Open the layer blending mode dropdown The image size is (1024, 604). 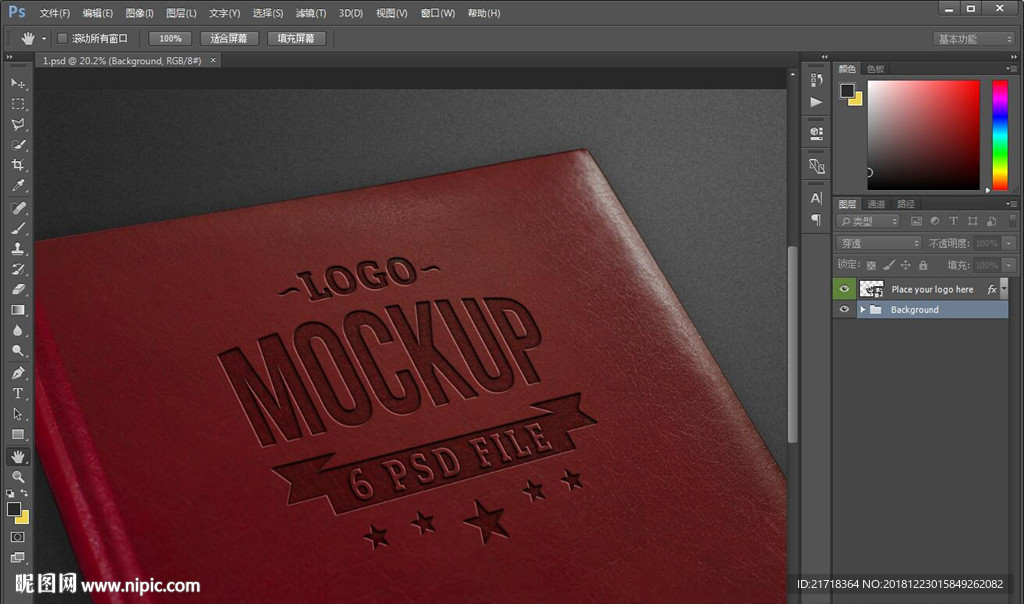point(878,243)
